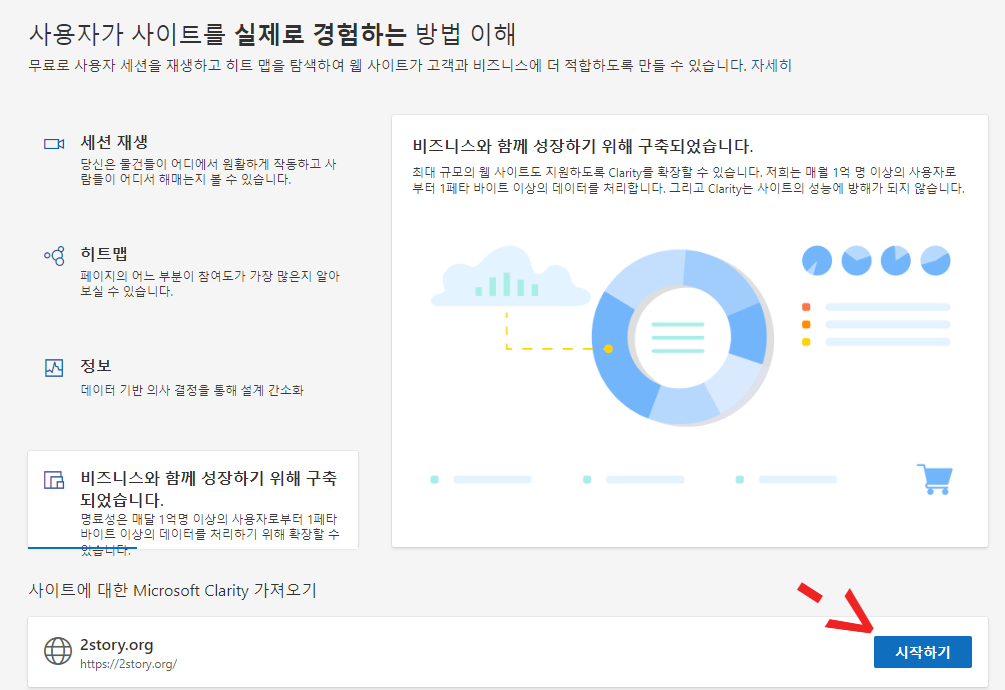This screenshot has width=1005, height=690.
Task: Click the leftmost small pie chart
Action: coord(816,259)
